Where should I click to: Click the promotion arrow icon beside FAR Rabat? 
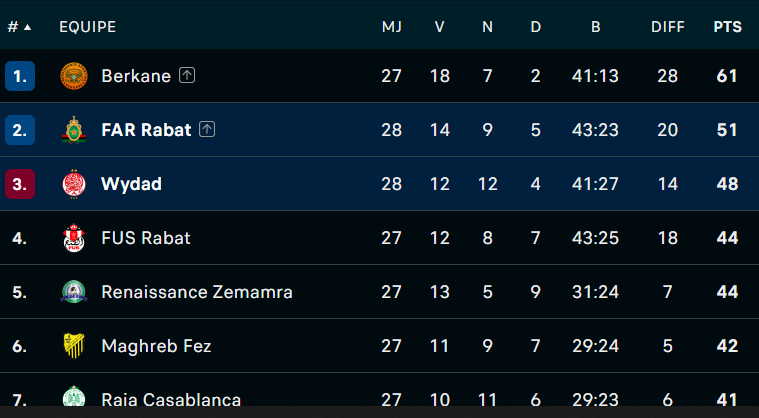coord(207,129)
